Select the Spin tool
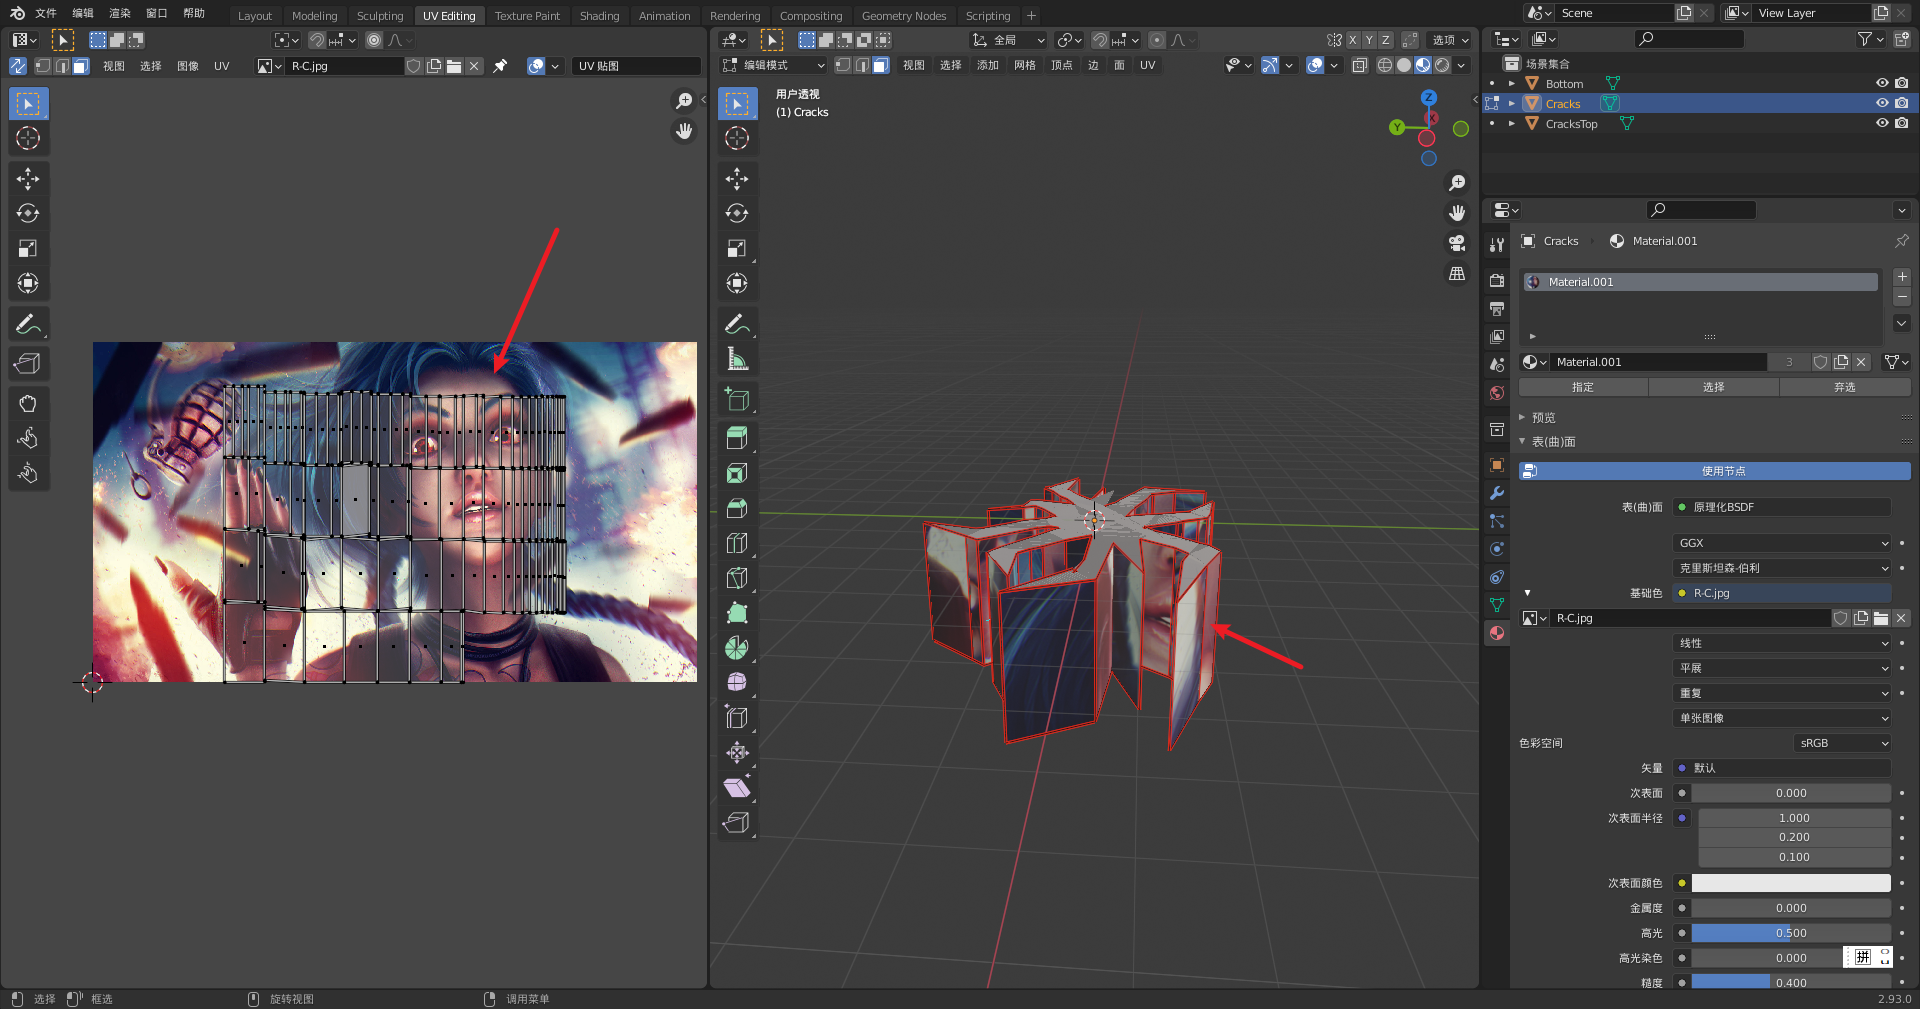This screenshot has width=1920, height=1009. click(737, 648)
